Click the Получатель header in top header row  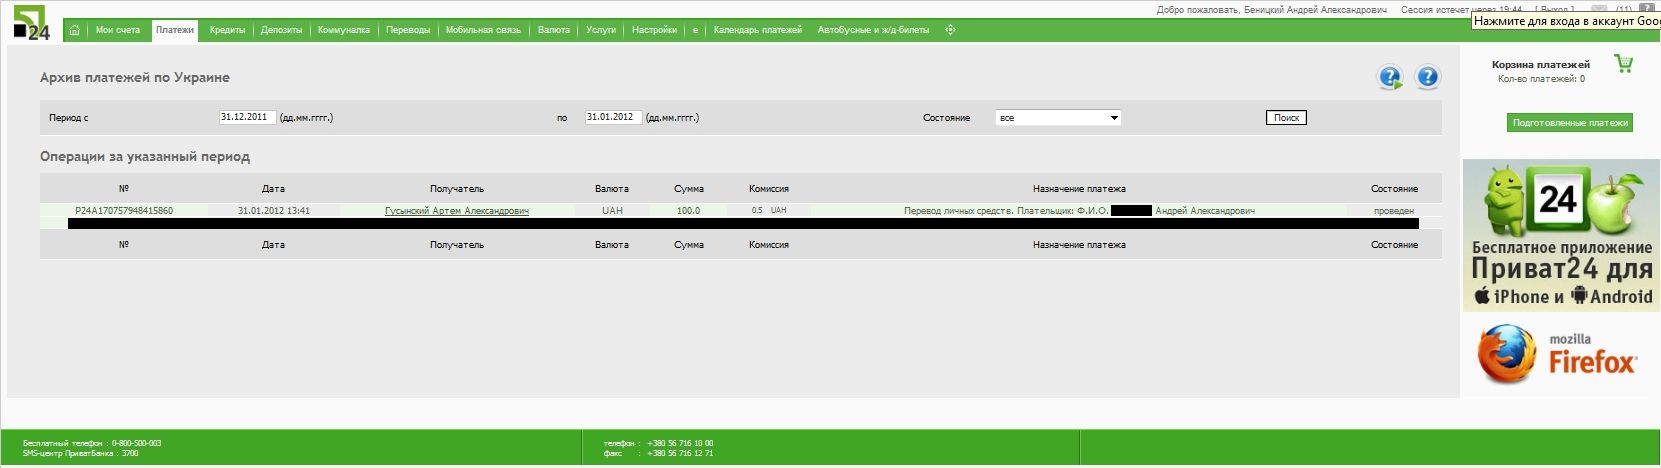pos(457,189)
